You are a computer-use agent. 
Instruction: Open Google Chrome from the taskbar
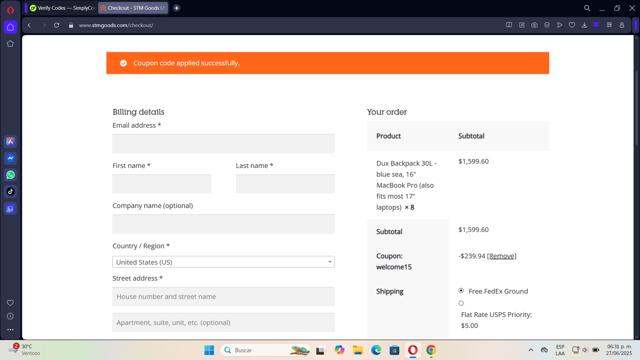(x=431, y=350)
